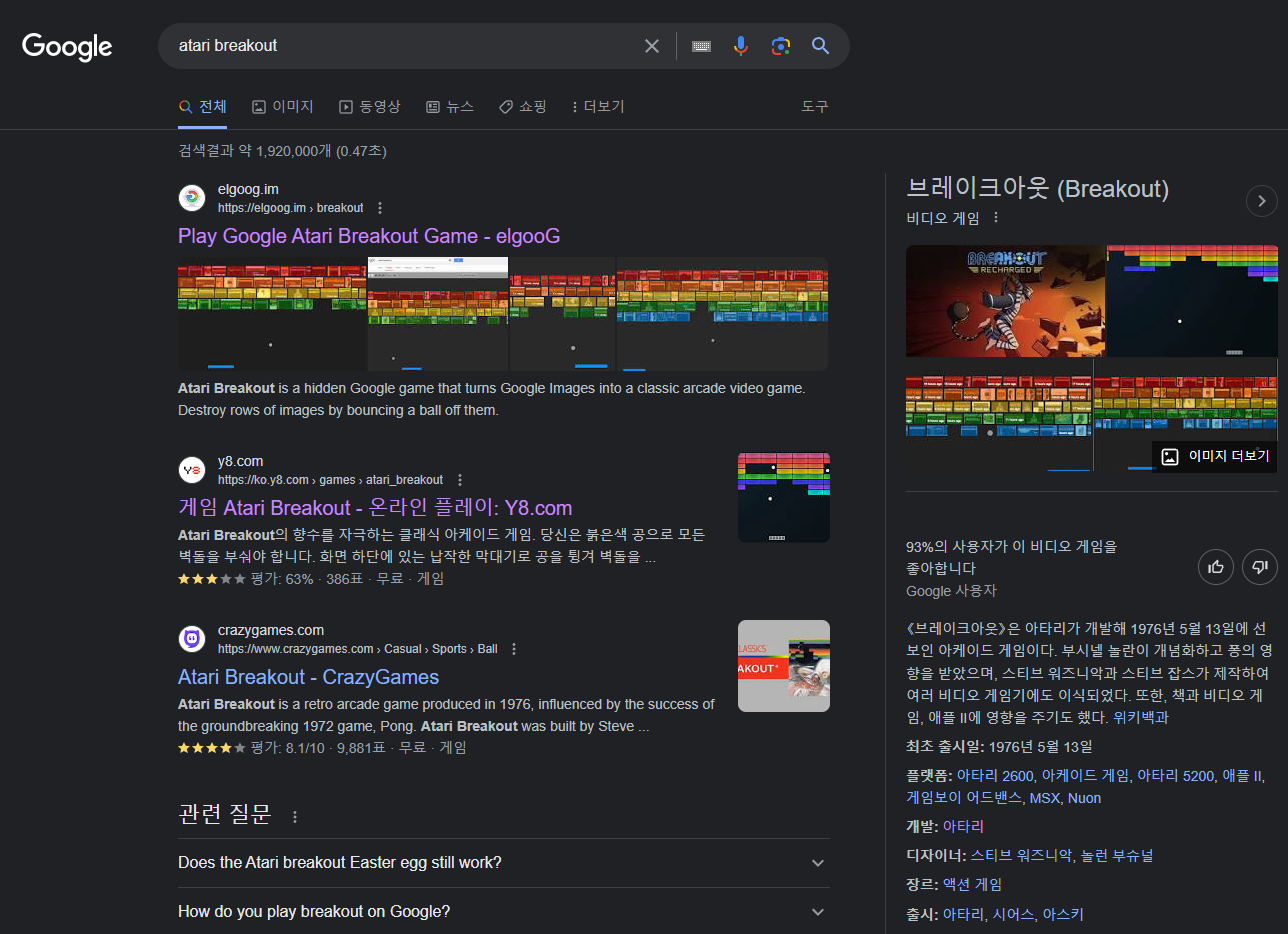Click y8.com site favicon
Viewport: 1288px width, 934px height.
click(192, 470)
